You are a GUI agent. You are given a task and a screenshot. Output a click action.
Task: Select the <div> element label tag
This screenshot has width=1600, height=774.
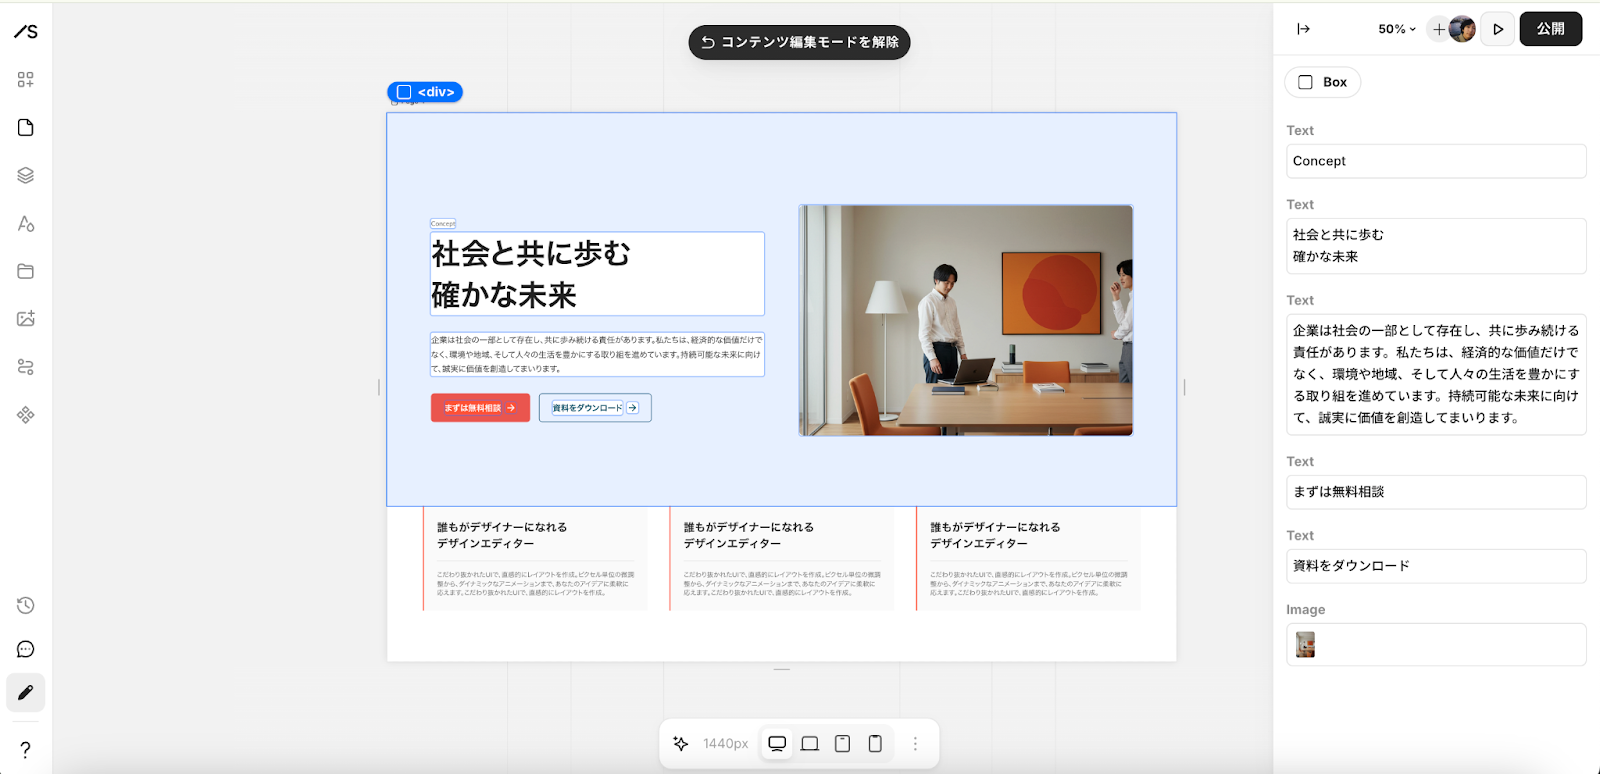(425, 92)
